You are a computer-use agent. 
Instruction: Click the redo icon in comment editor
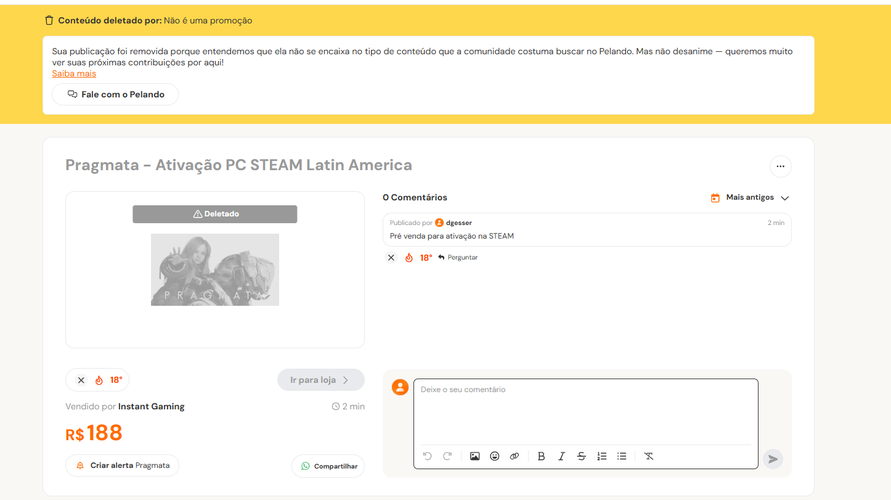[447, 456]
